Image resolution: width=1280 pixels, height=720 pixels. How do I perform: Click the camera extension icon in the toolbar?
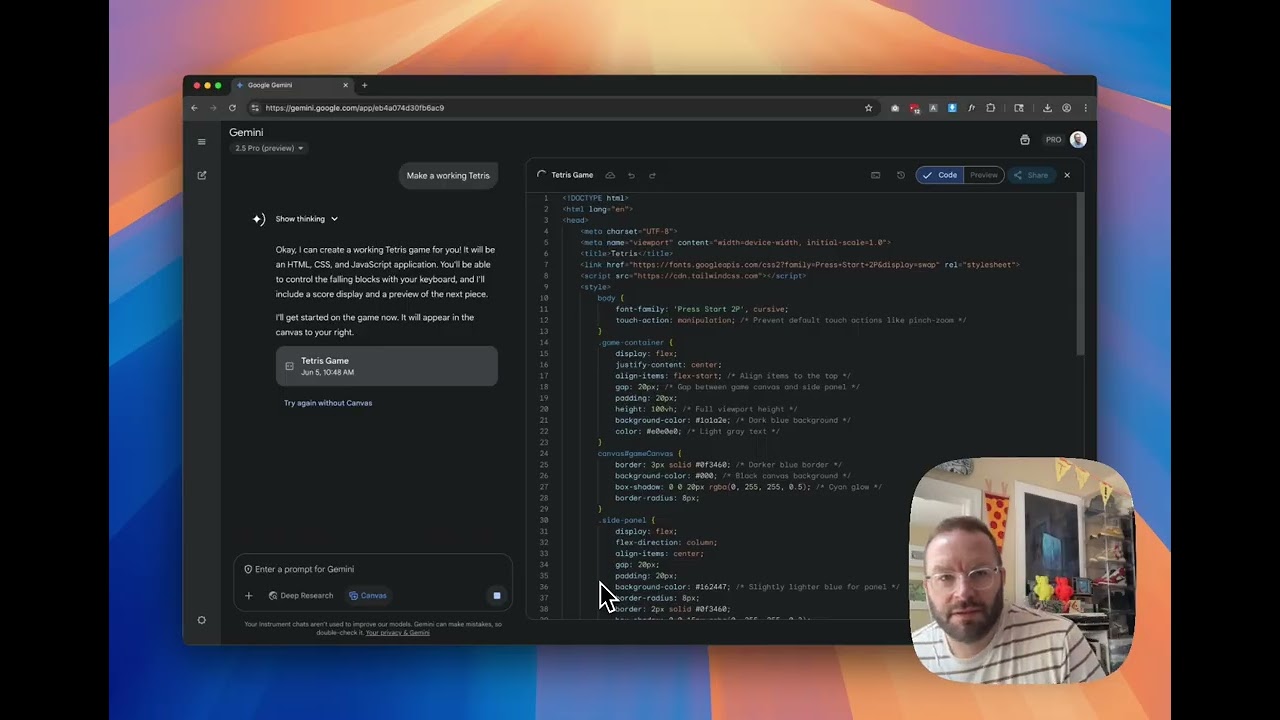[895, 108]
